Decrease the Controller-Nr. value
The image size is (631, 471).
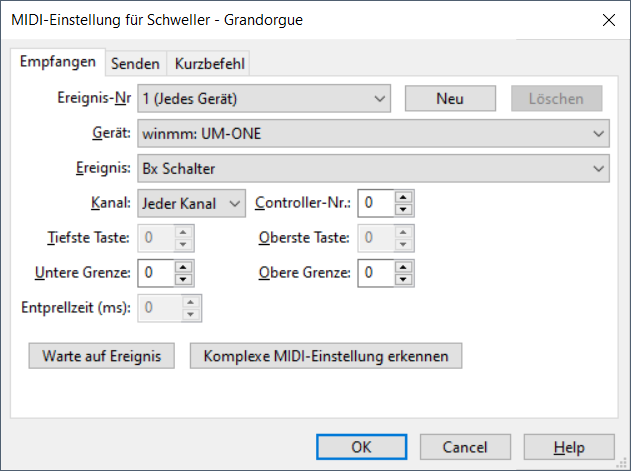pyautogui.click(x=403, y=209)
